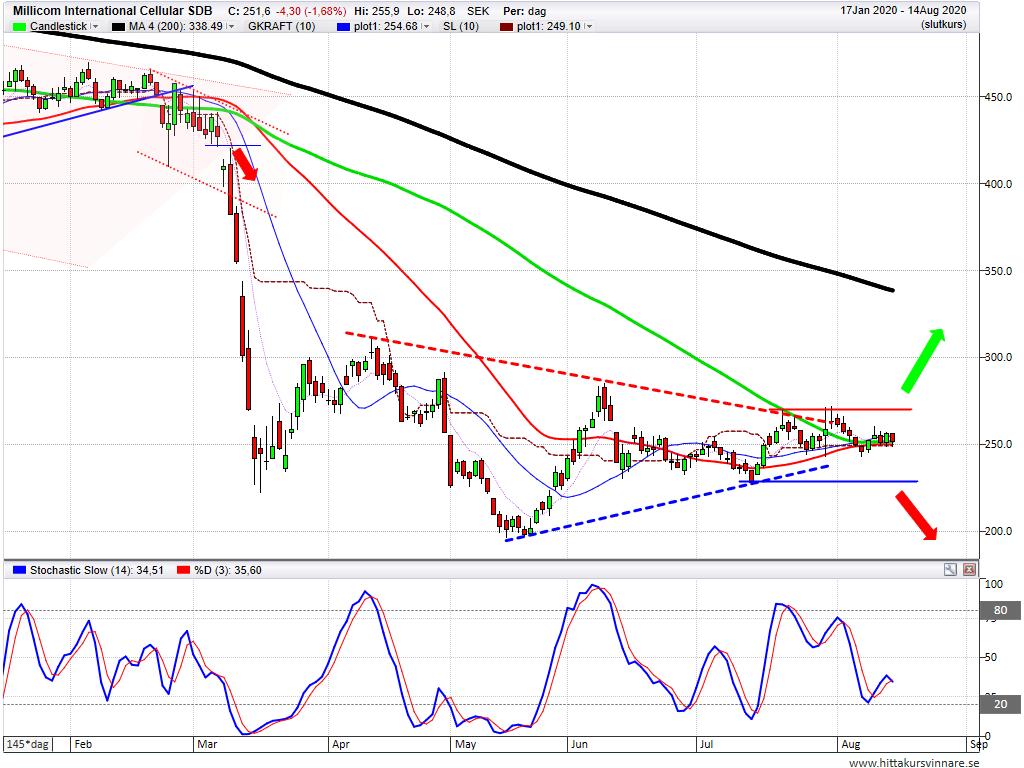Open the blue plot1 254.68 dropdown arrow
This screenshot has height=768, width=1024.
426,26
